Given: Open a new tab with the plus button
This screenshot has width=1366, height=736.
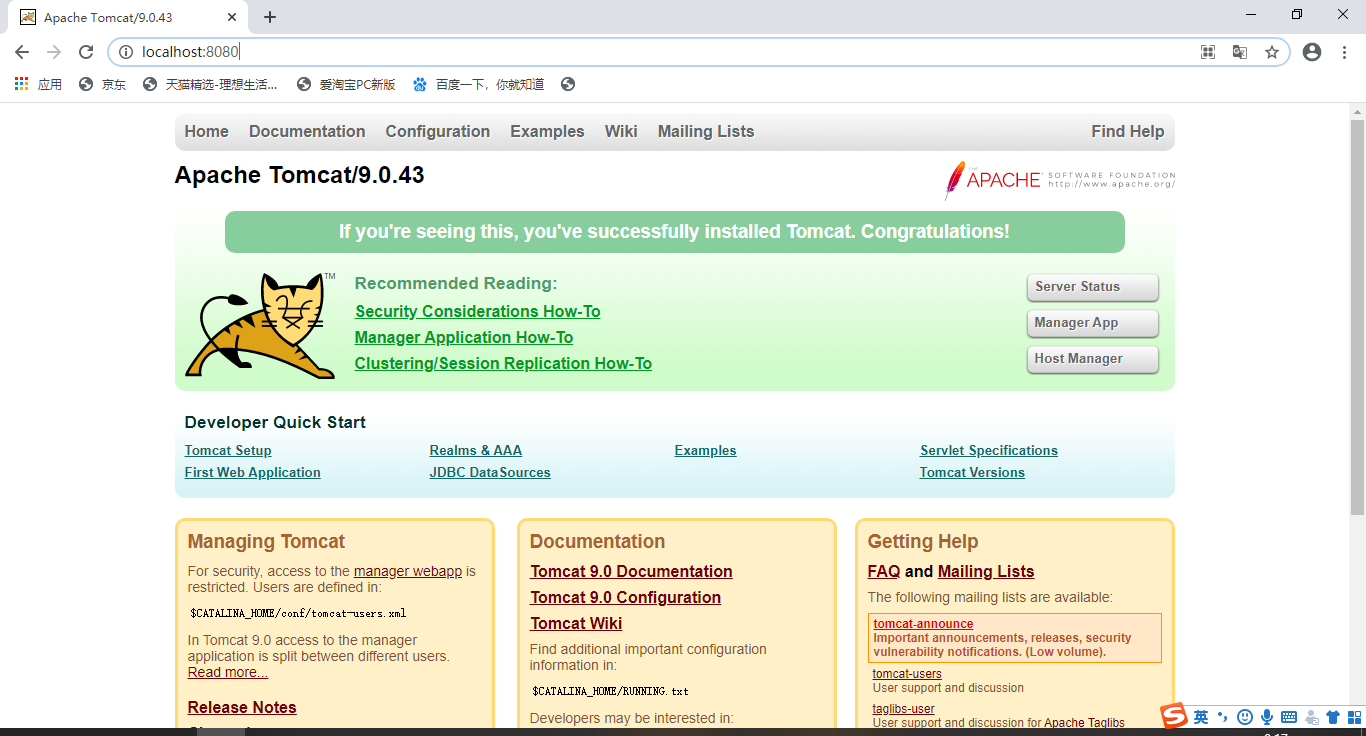Looking at the screenshot, I should [x=270, y=17].
